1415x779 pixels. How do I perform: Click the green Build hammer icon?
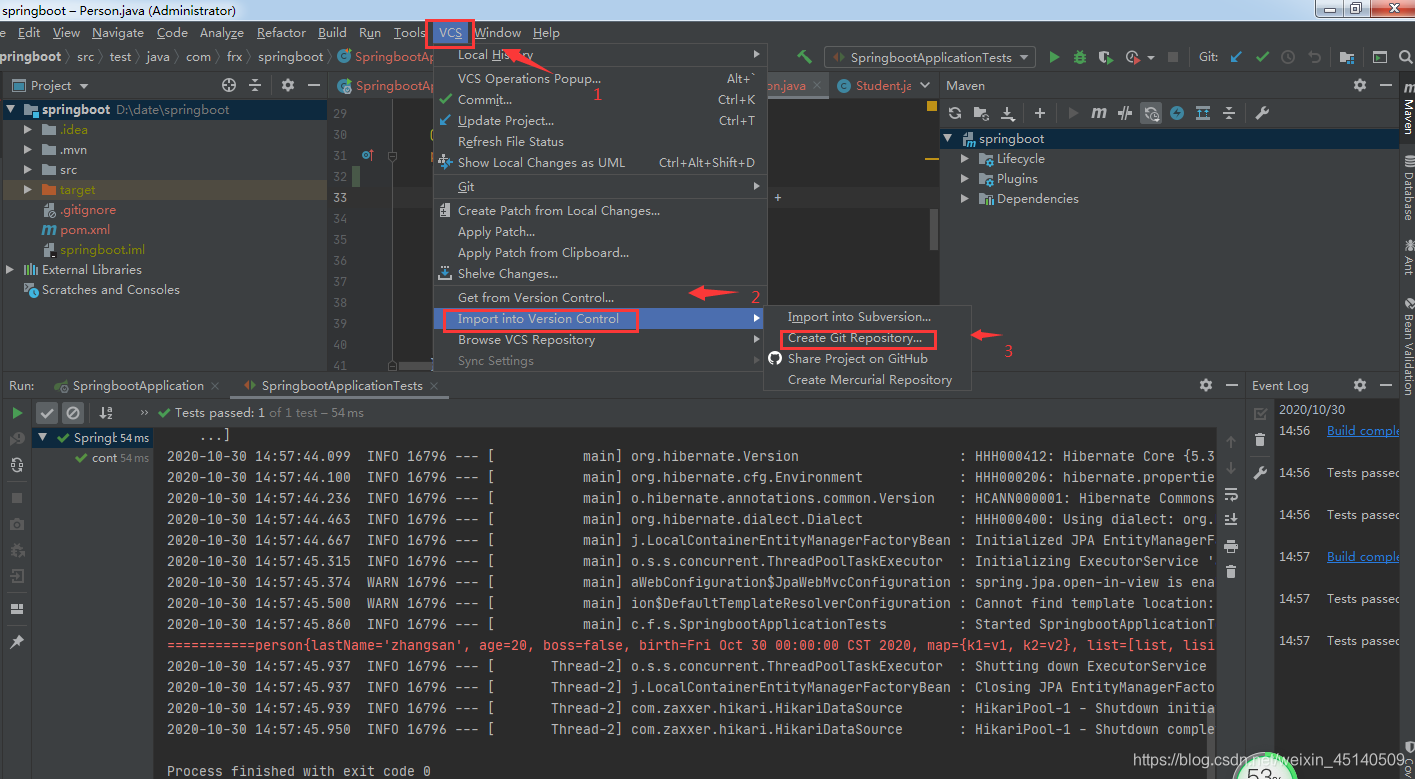pos(804,57)
